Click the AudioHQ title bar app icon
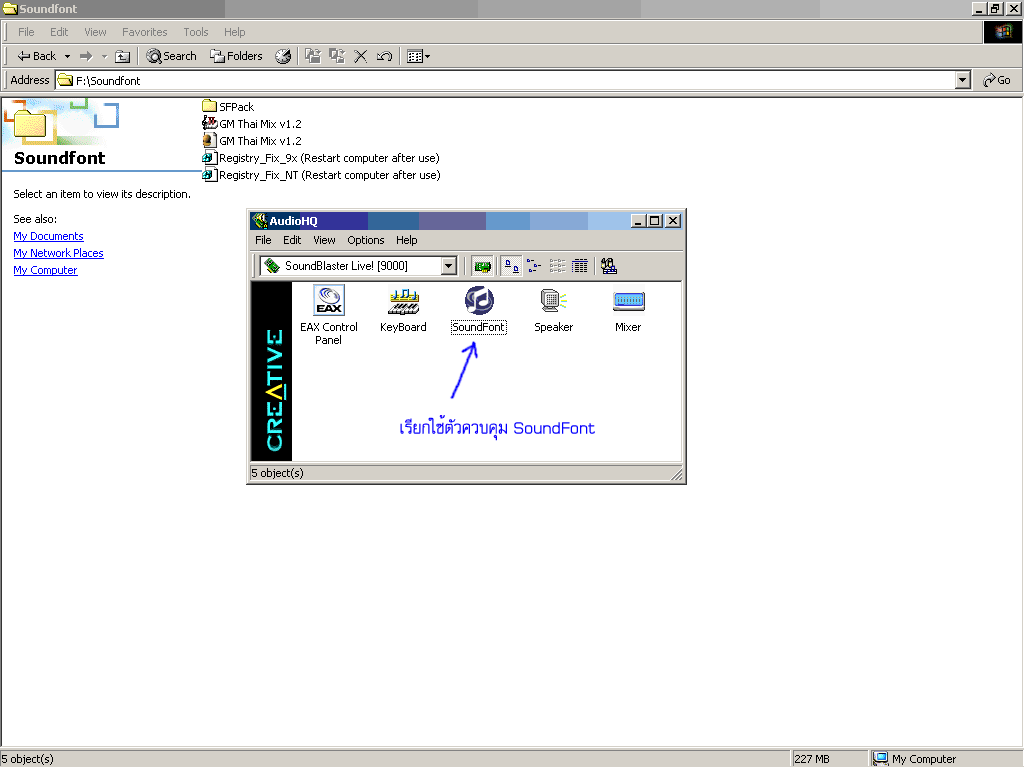Screen dimensions: 1024x768 [x=260, y=221]
